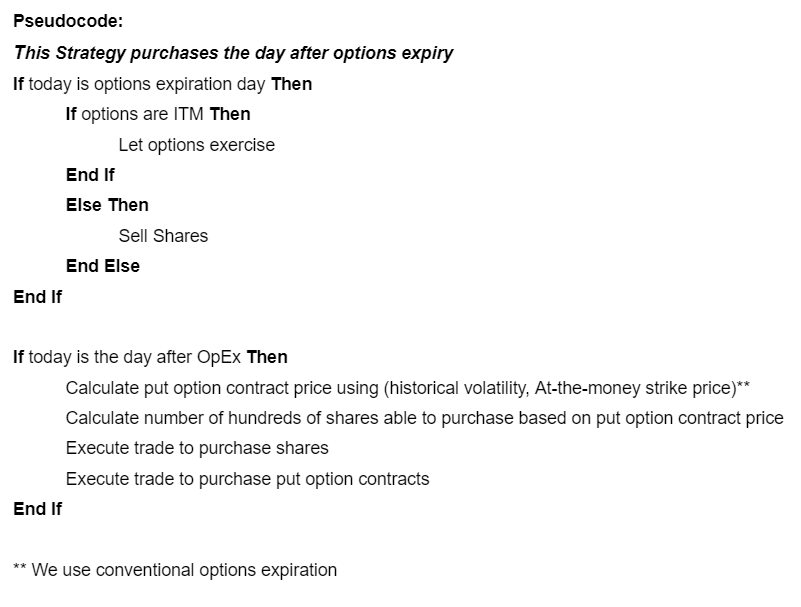Click "End If" directly under "Let options exercise"
The image size is (801, 607).
(x=90, y=175)
